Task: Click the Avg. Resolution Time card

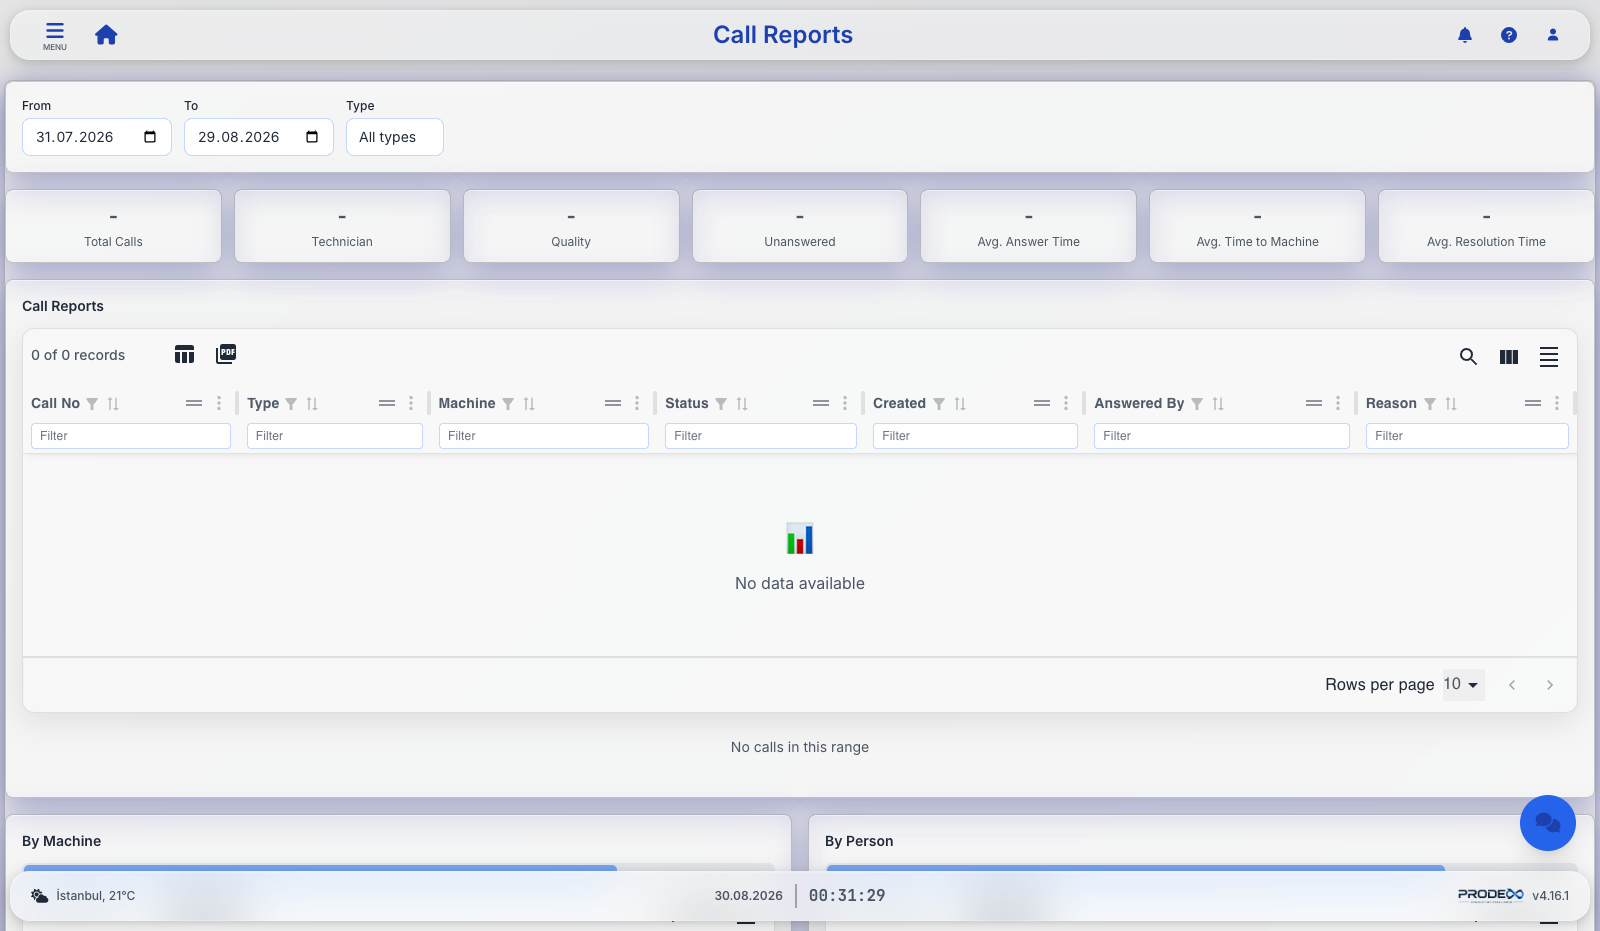Action: tap(1486, 227)
